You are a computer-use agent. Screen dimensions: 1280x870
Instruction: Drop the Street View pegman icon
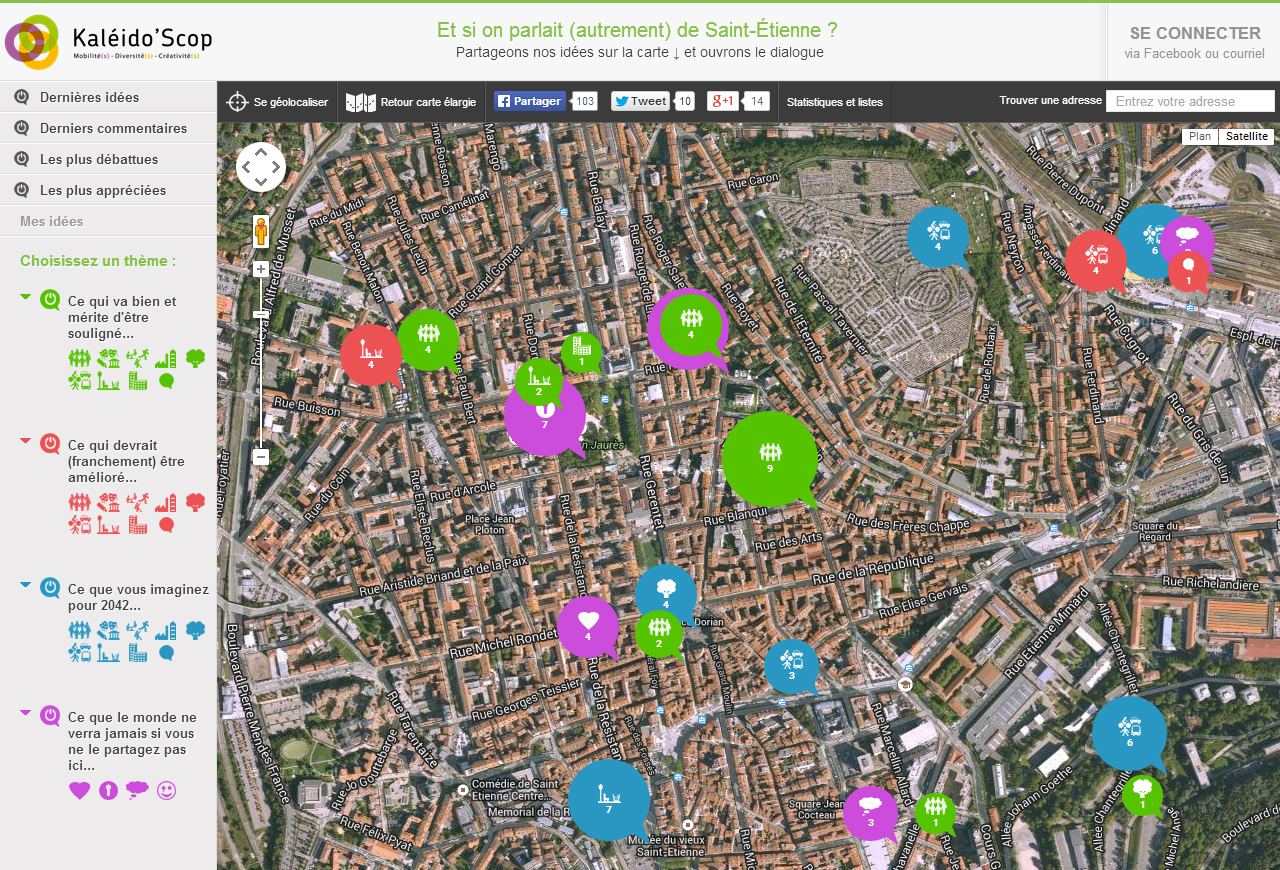click(x=261, y=231)
